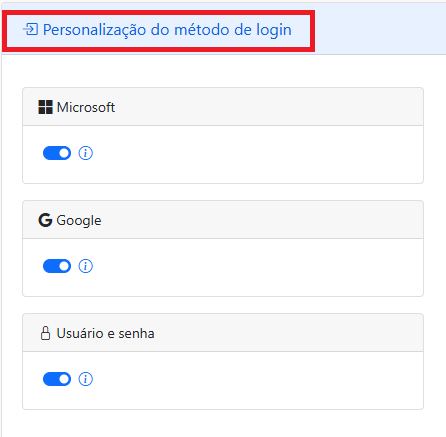Open Personalização do método de login title
Viewport: 446px width, 437px height.
click(167, 30)
